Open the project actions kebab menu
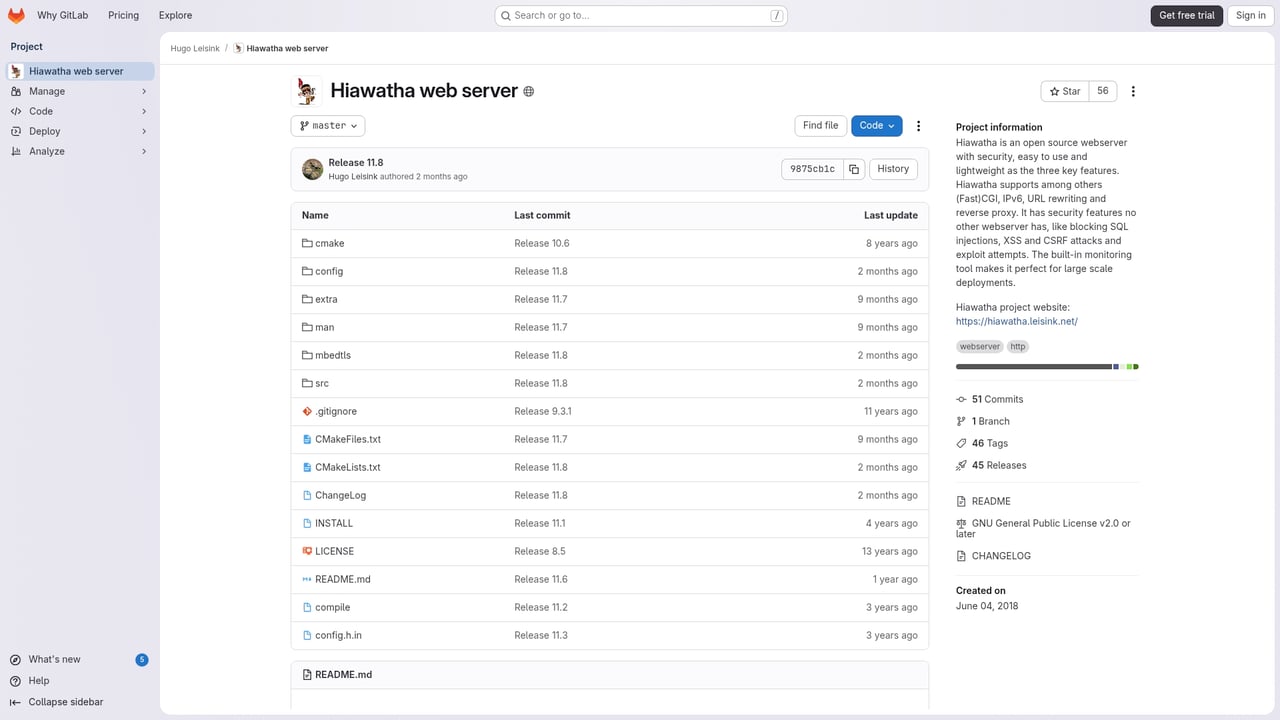The height and width of the screenshot is (720, 1280). 1133,91
